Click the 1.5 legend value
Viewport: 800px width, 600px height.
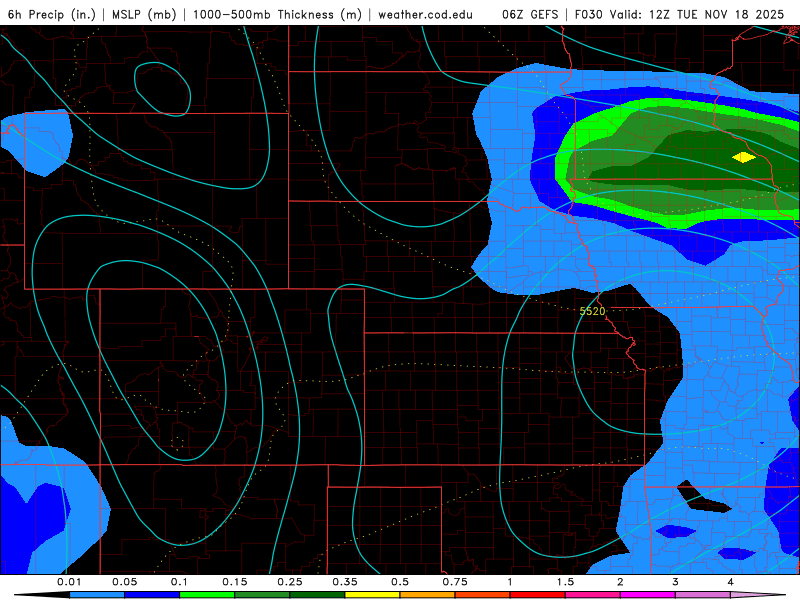(x=565, y=582)
